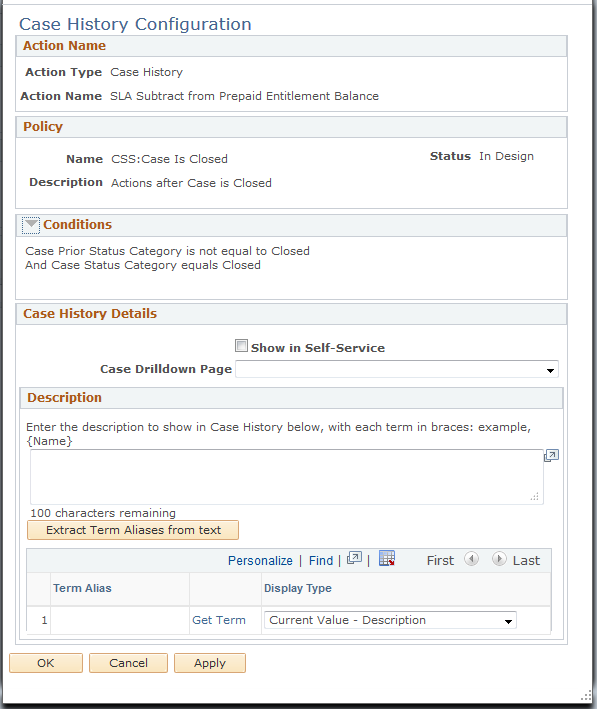Open Current Value - Description dropdown
The width and height of the screenshot is (597, 709).
tap(390, 620)
